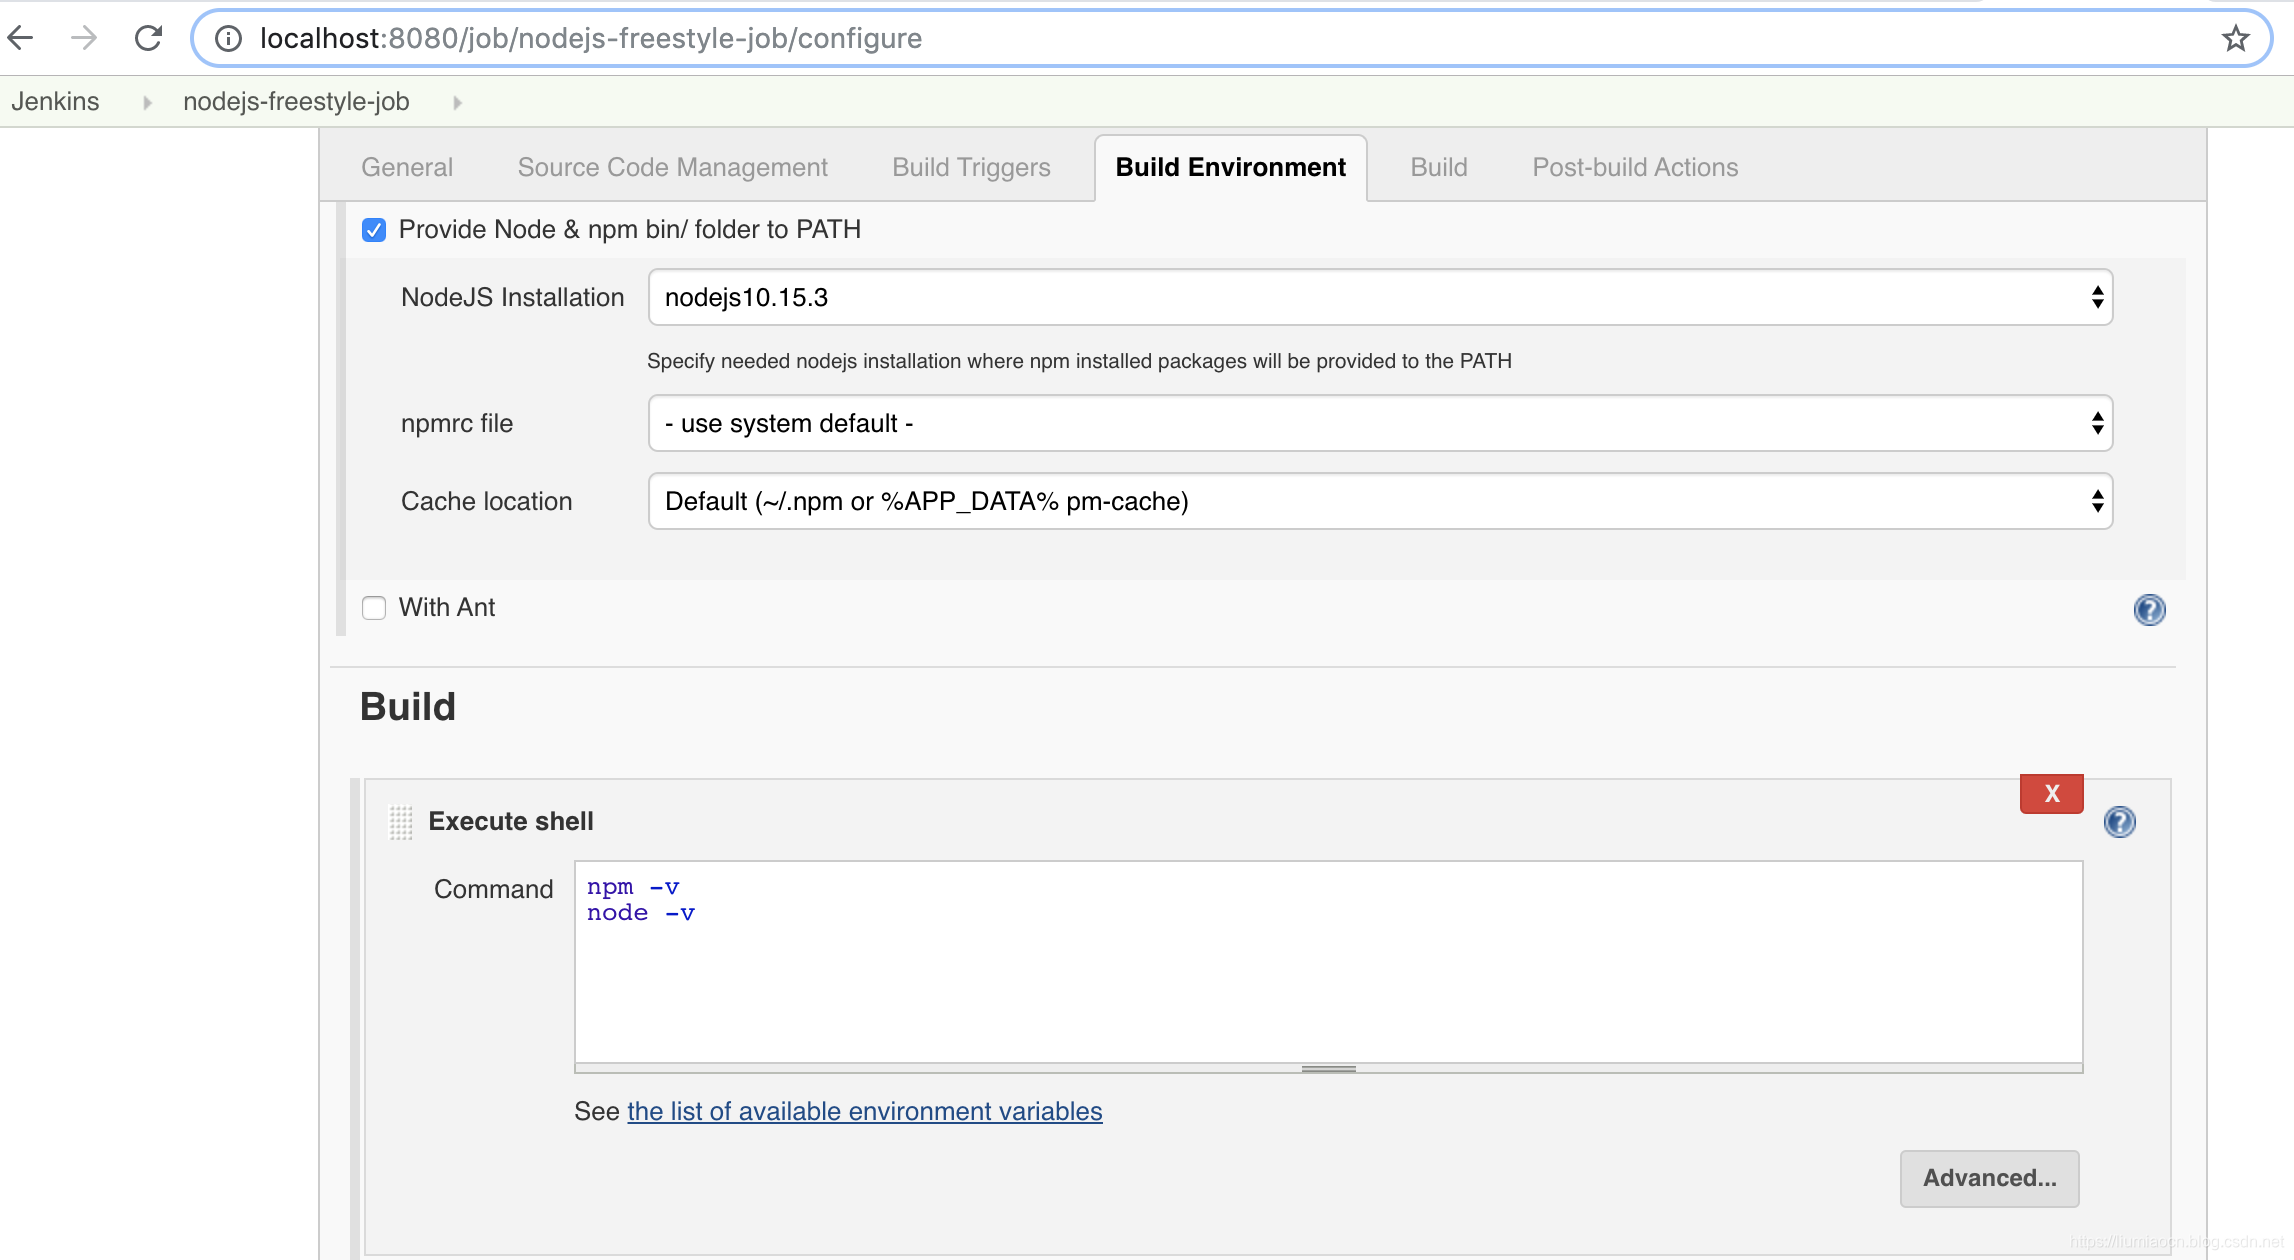Enable the With Ant checkbox
The height and width of the screenshot is (1260, 2294).
pyautogui.click(x=374, y=608)
